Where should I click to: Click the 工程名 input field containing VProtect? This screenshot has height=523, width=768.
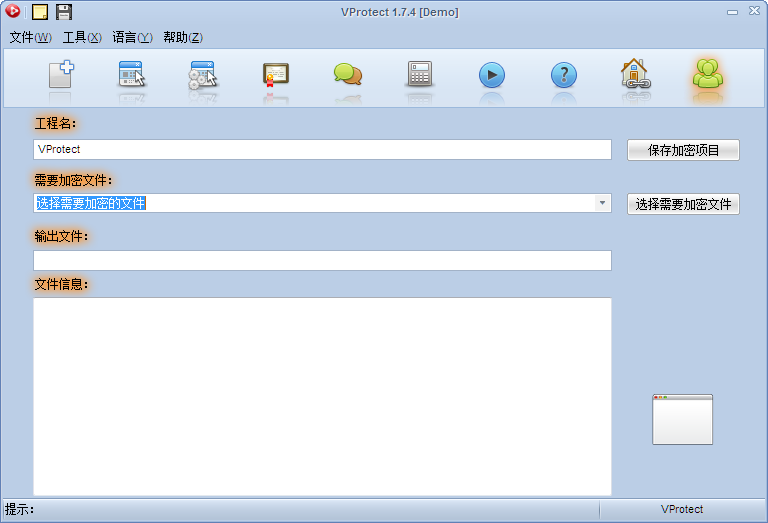coord(322,149)
